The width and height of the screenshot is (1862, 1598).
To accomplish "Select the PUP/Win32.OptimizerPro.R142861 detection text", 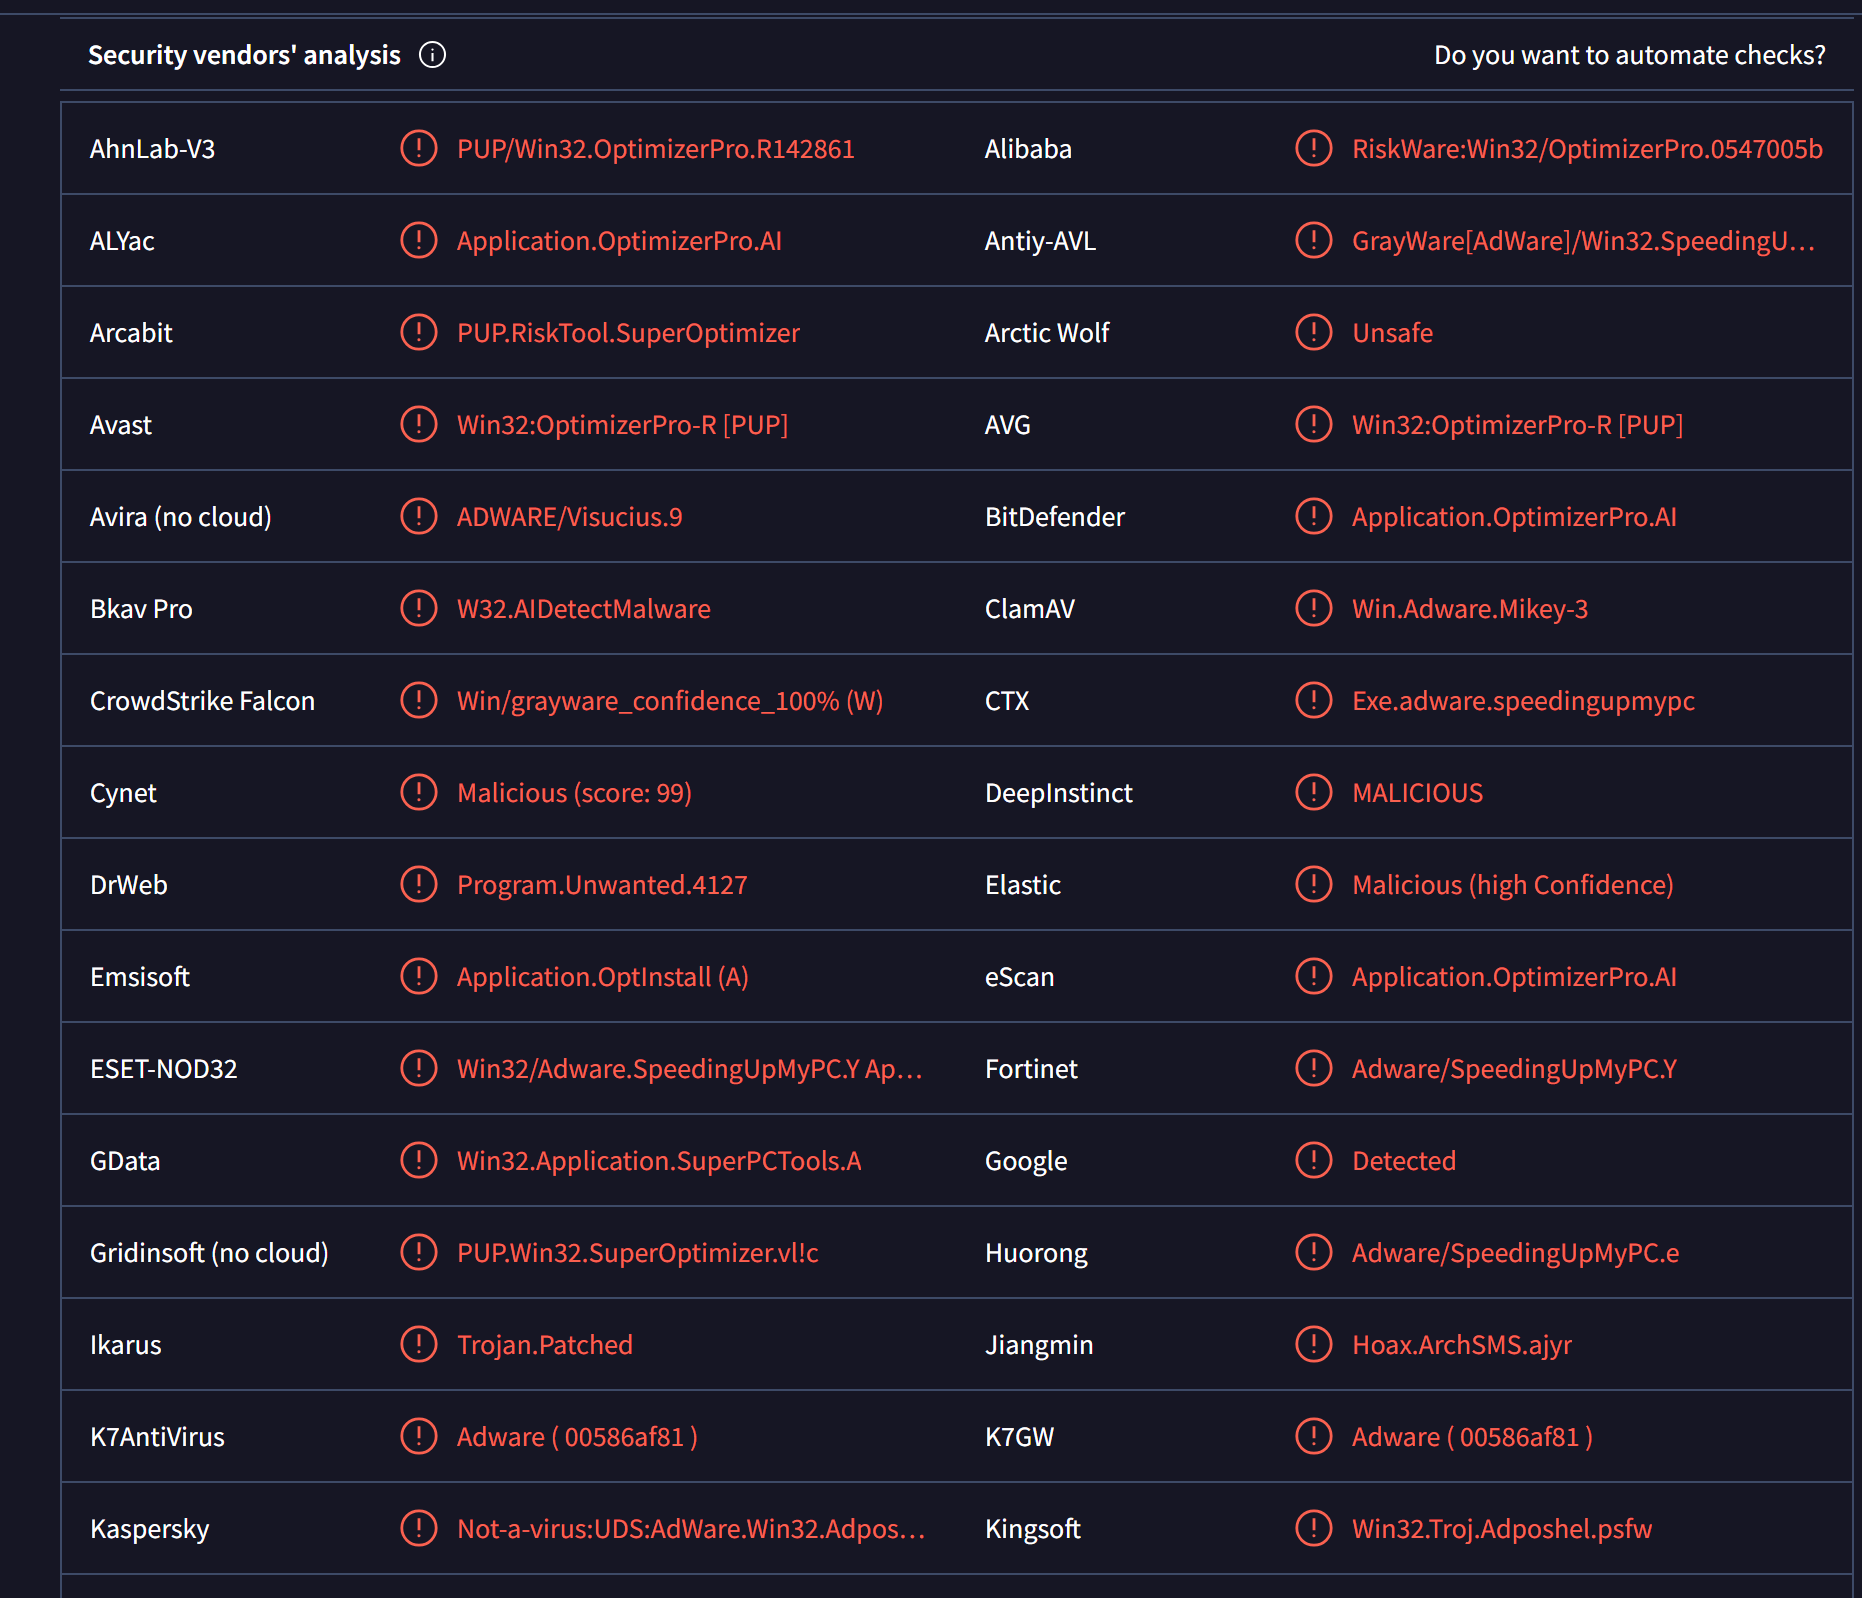I will [x=656, y=149].
